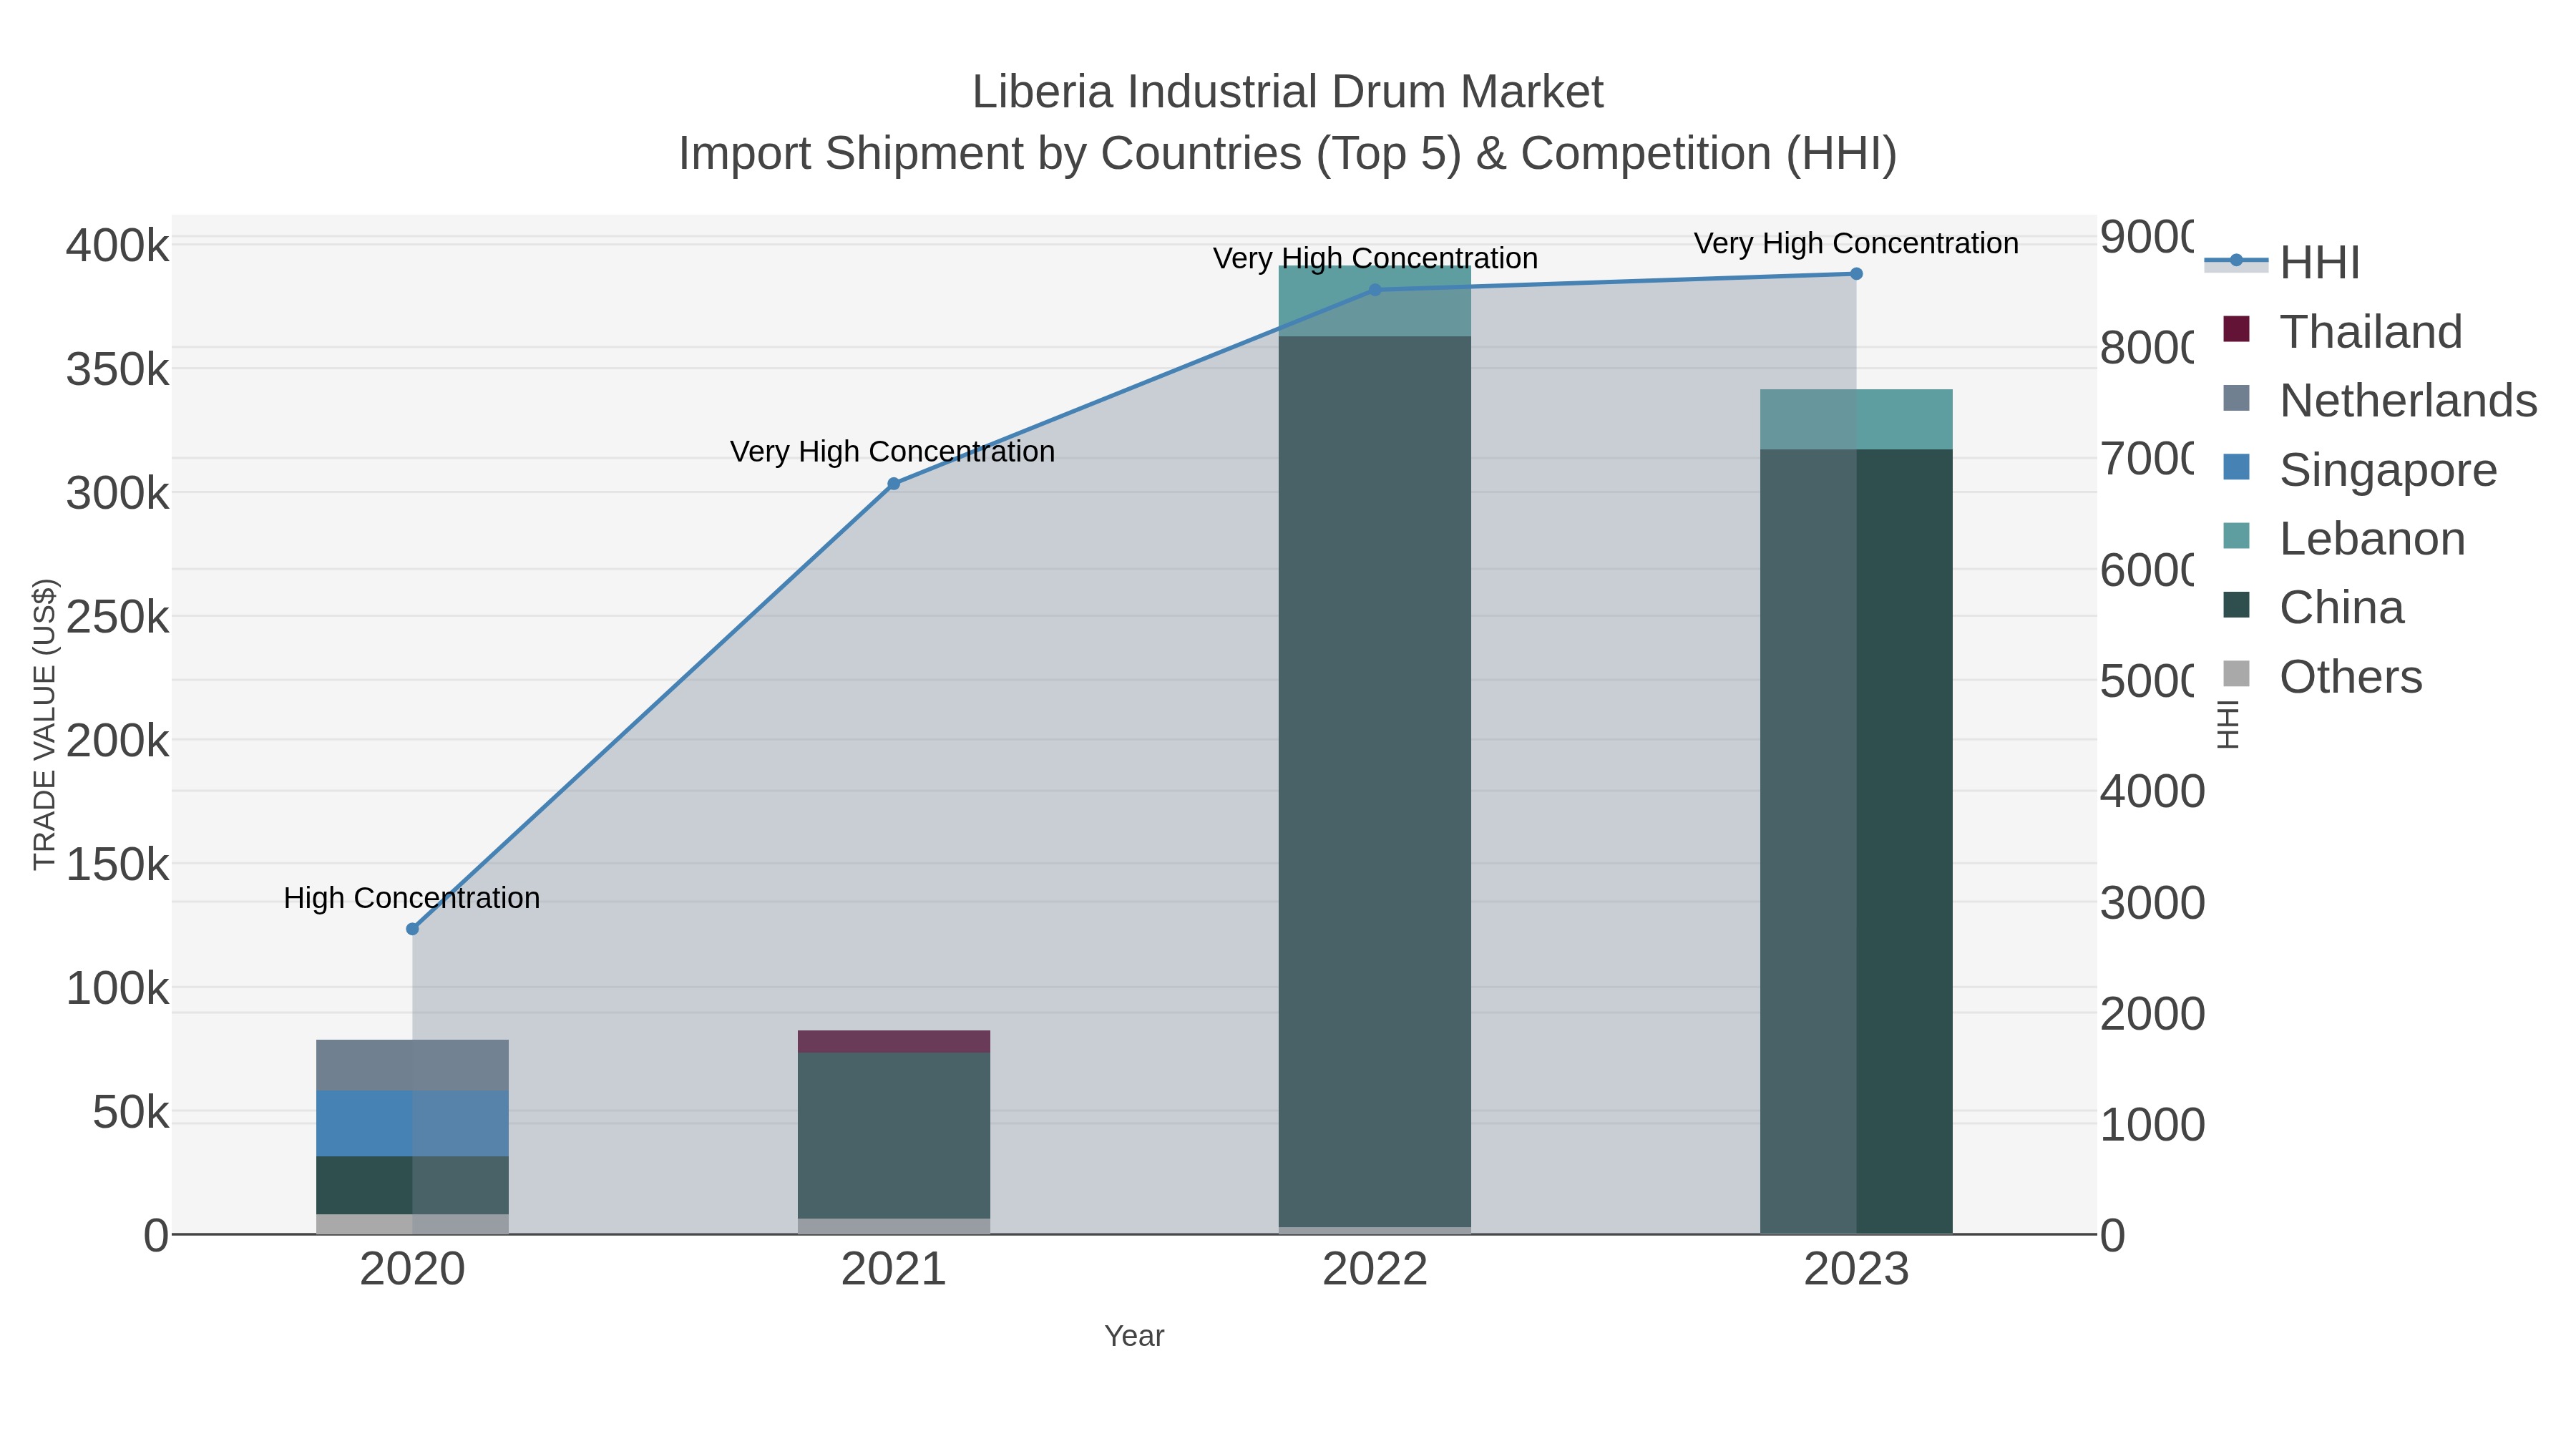Click the Netherlands bar segment in 2020
The image size is (2576, 1449).
412,1065
